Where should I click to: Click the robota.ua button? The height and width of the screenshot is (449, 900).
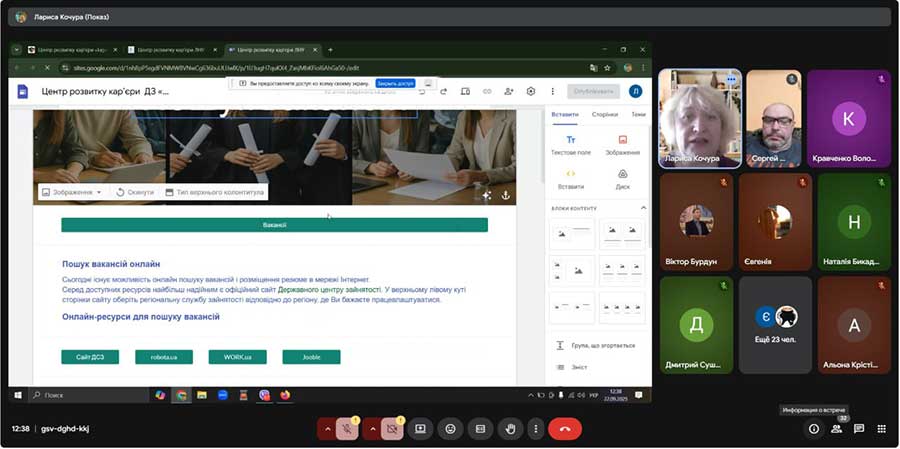pos(164,357)
